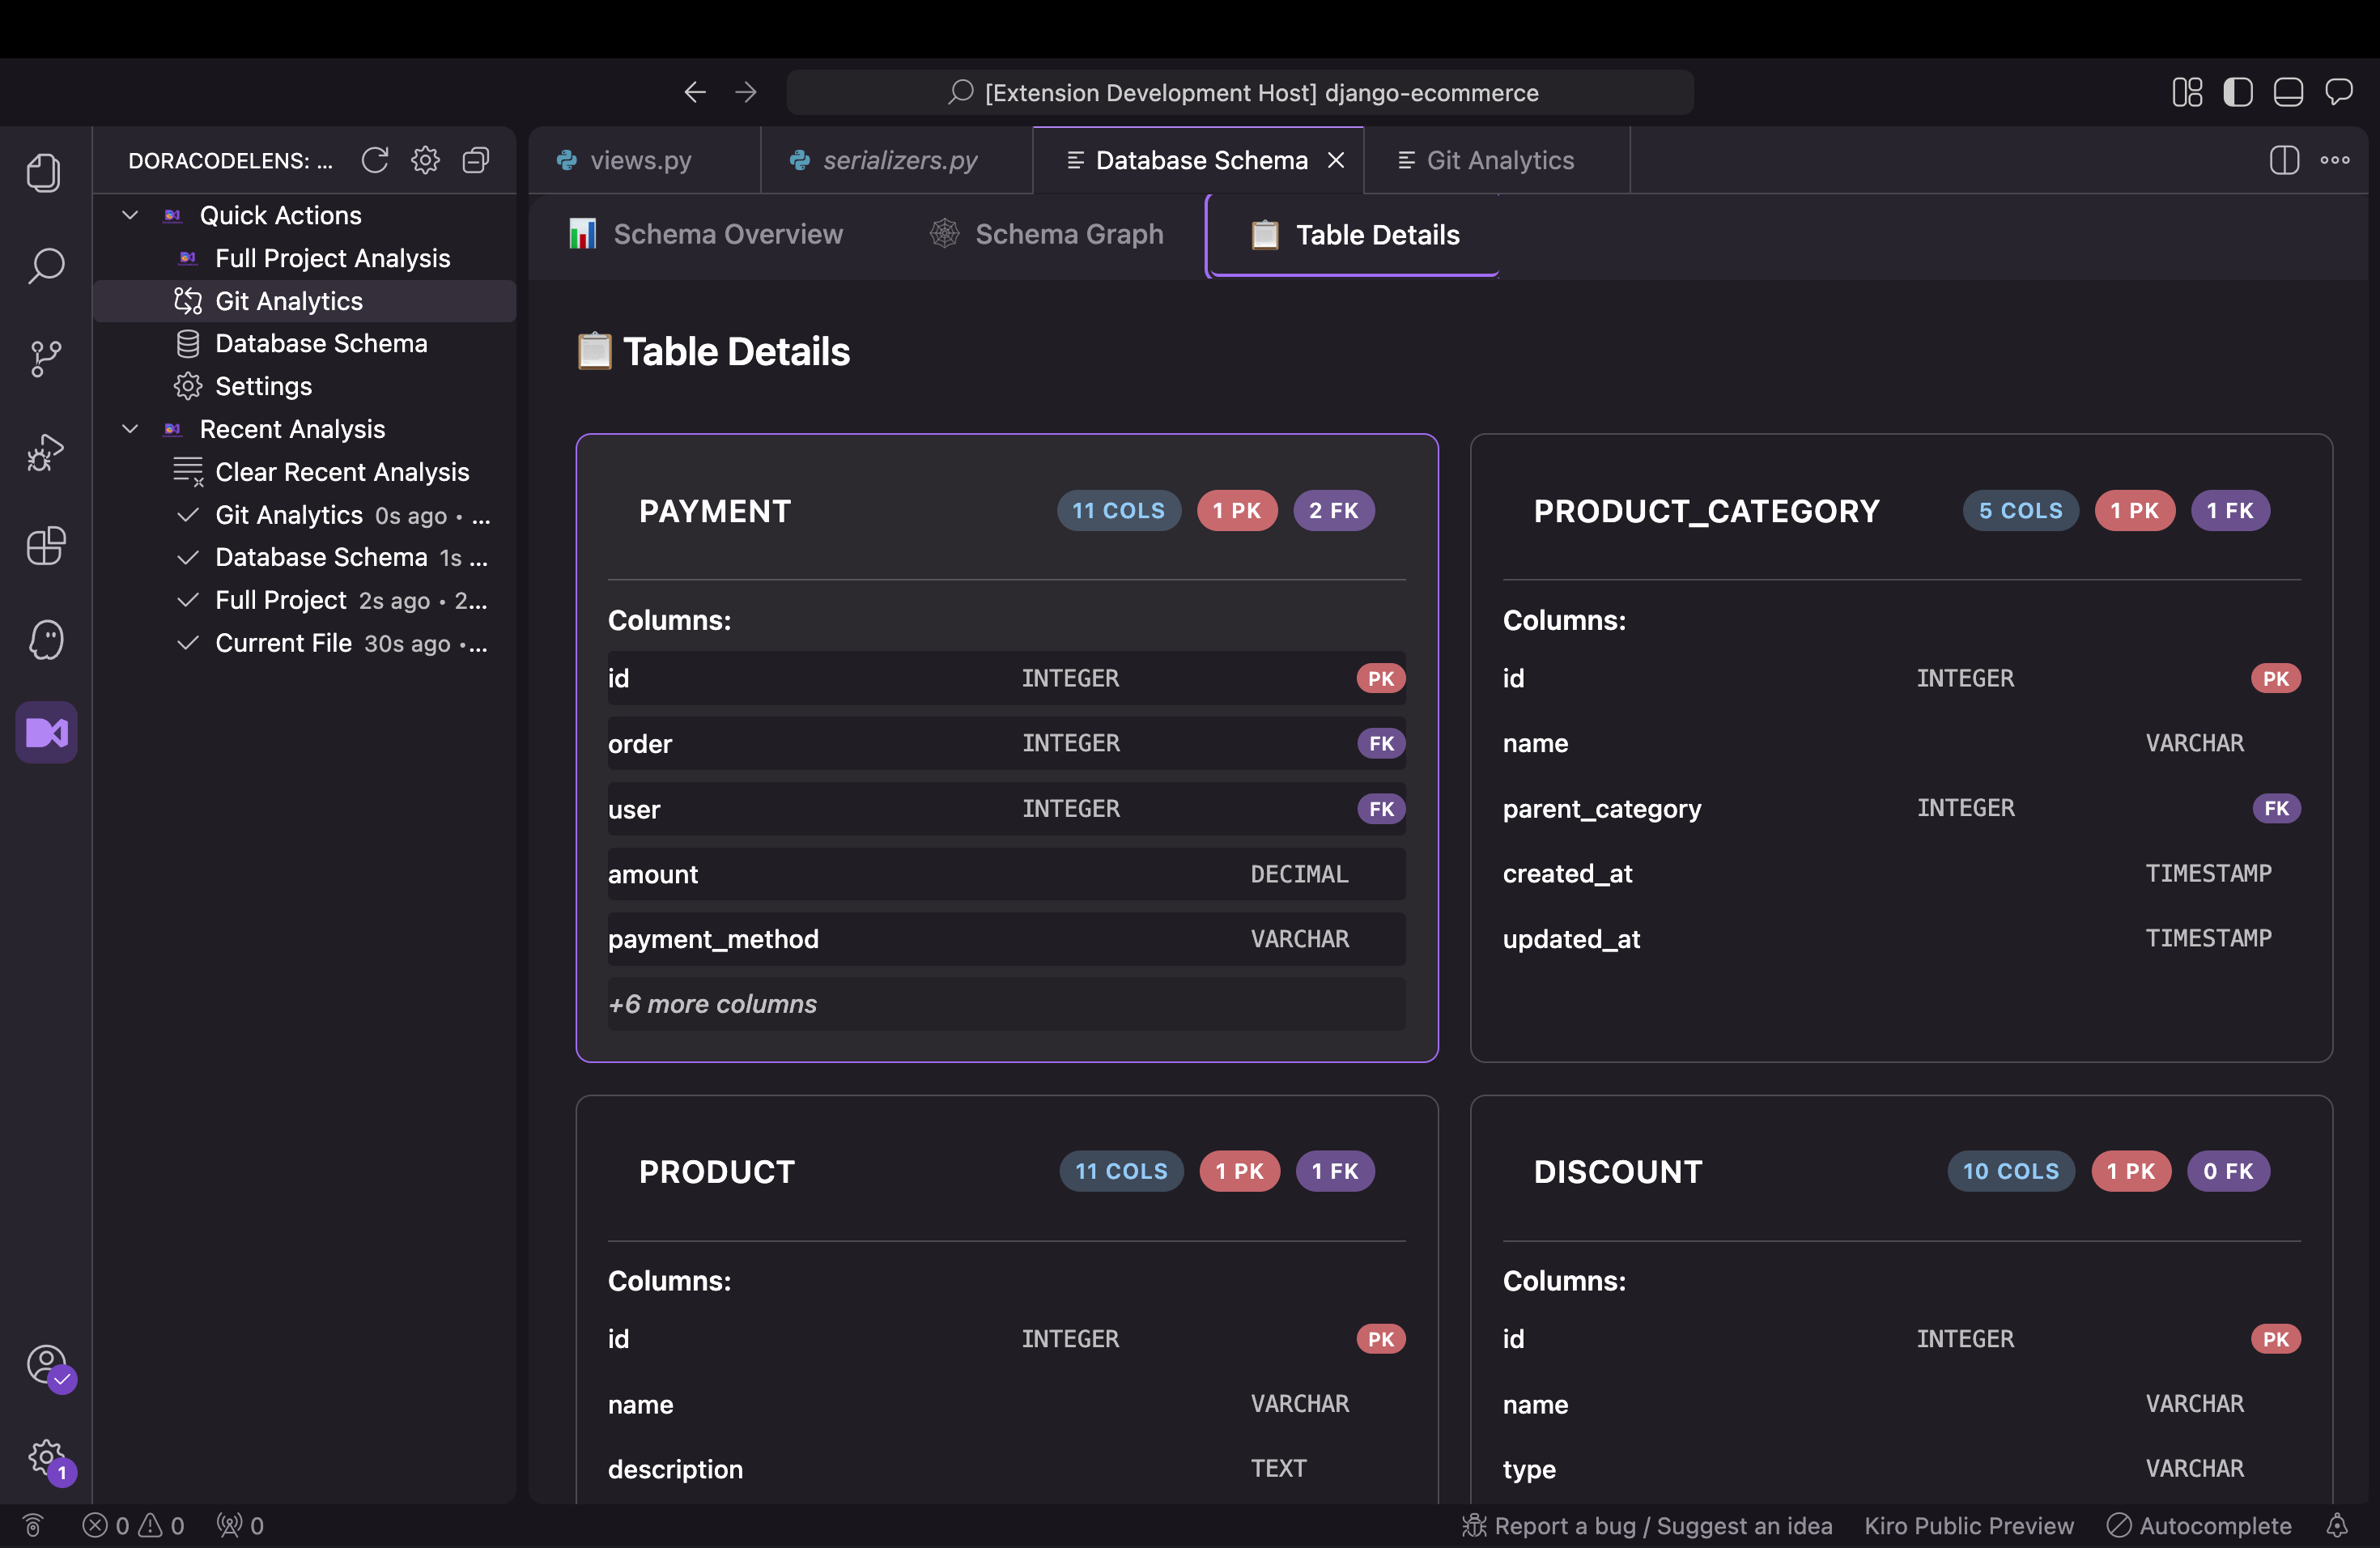Click Report a bug / Suggest an idea
The image size is (2380, 1548).
tap(1648, 1525)
